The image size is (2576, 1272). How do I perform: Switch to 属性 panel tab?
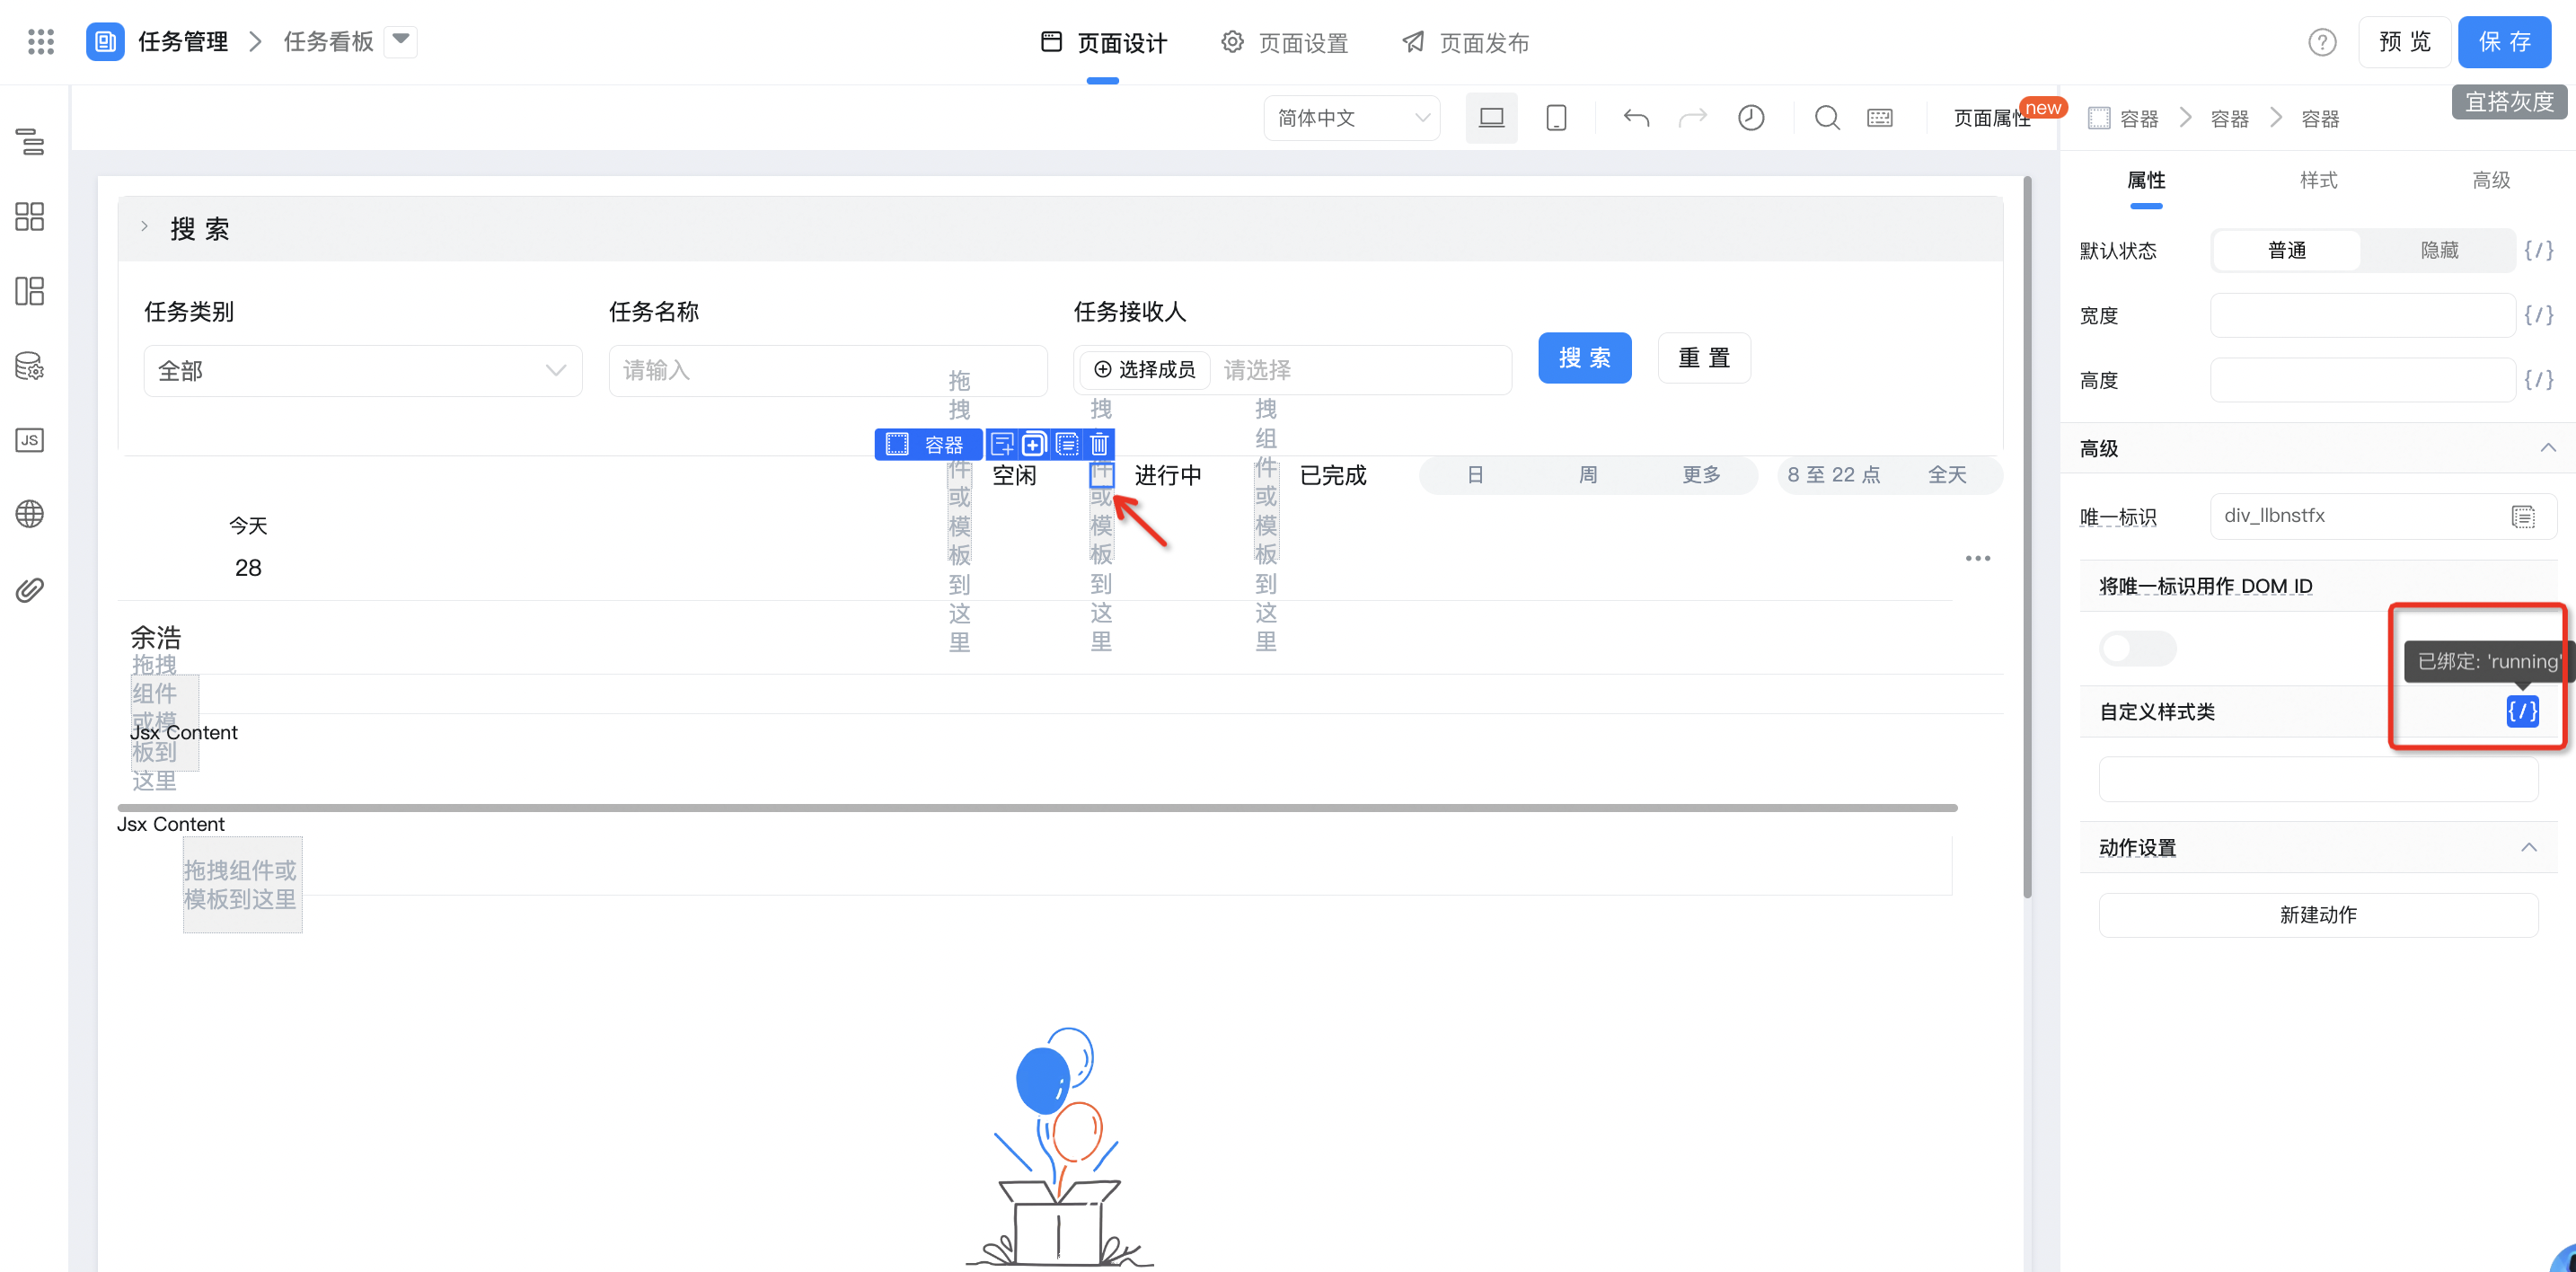point(2146,180)
